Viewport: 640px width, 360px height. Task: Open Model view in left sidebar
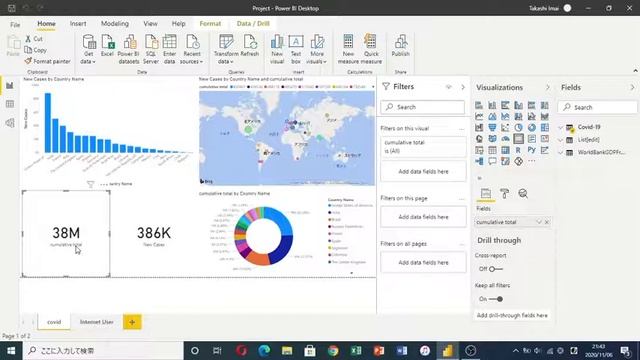10,123
